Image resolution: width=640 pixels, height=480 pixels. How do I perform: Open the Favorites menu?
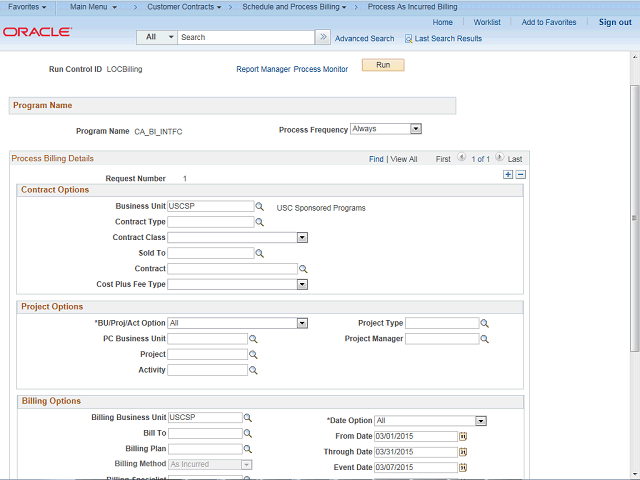[28, 7]
